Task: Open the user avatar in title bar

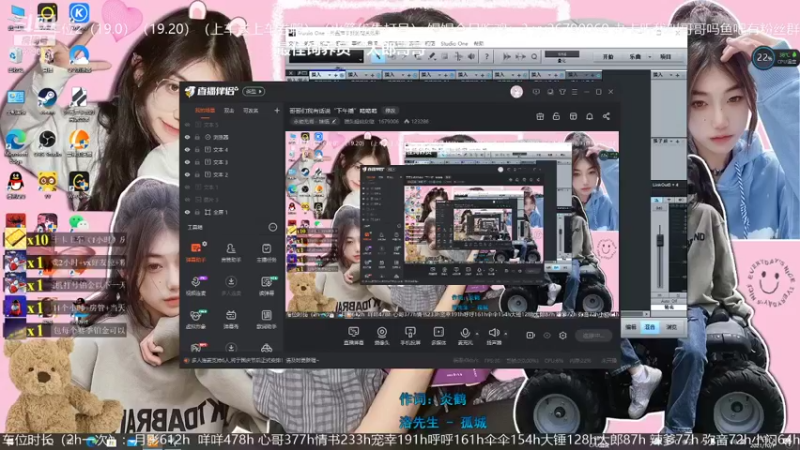Action: click(516, 92)
